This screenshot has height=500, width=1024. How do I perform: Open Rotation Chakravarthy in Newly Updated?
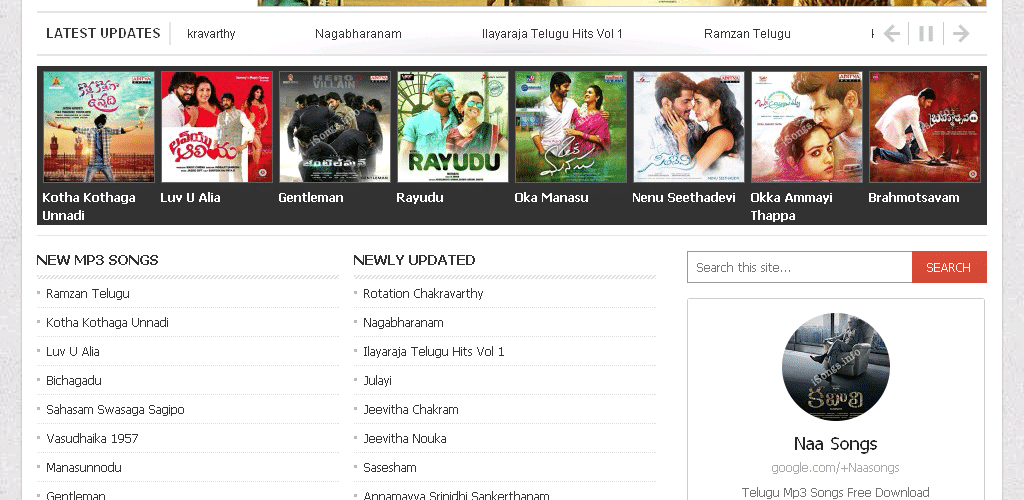tap(423, 294)
